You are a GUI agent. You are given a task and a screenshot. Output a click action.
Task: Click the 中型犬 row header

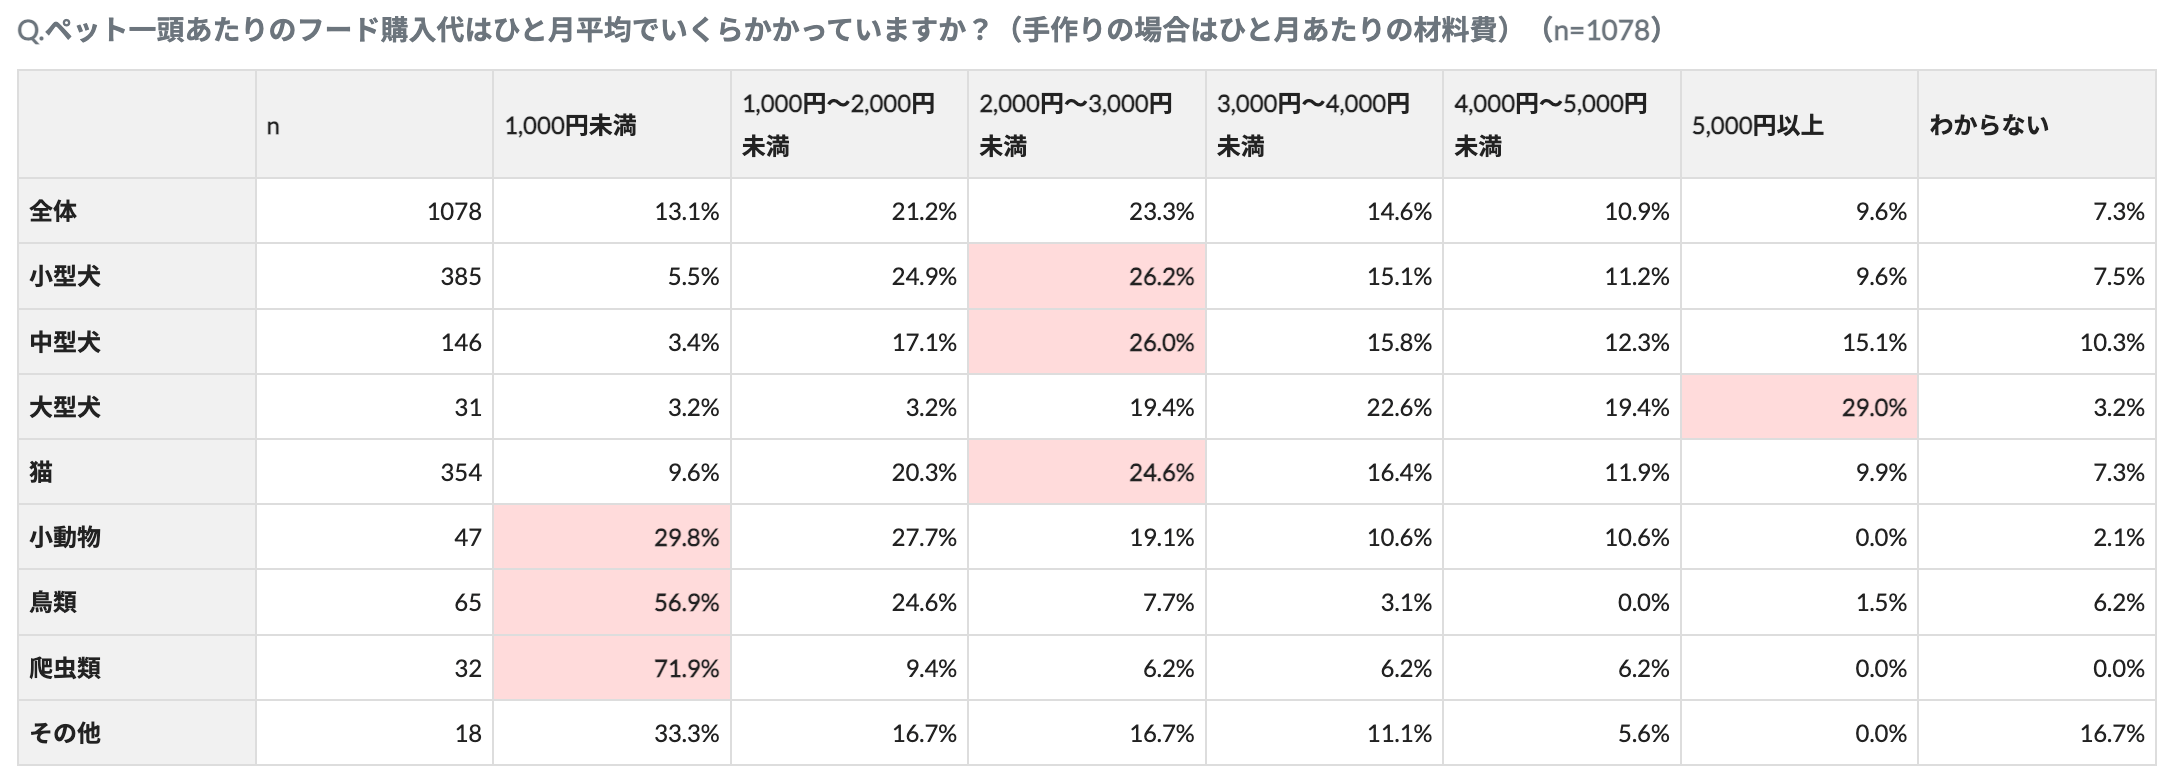65,342
